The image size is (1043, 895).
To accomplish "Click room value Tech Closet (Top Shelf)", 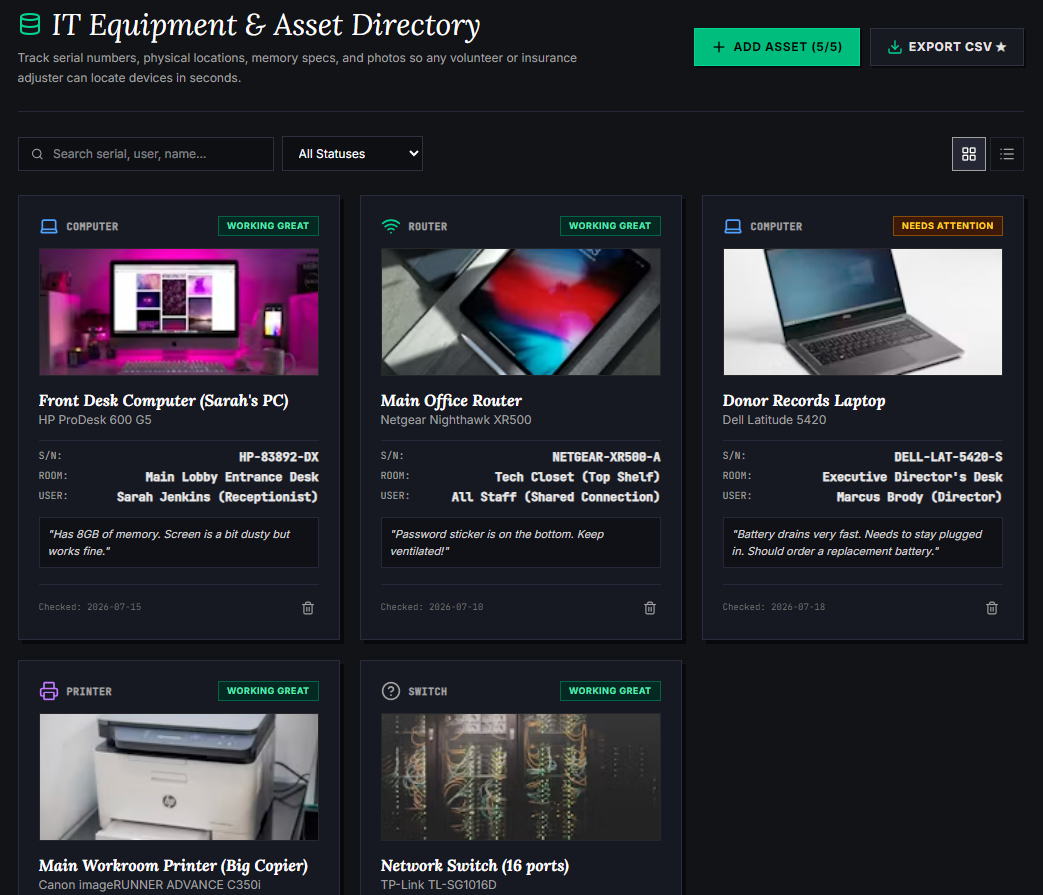I will (577, 477).
